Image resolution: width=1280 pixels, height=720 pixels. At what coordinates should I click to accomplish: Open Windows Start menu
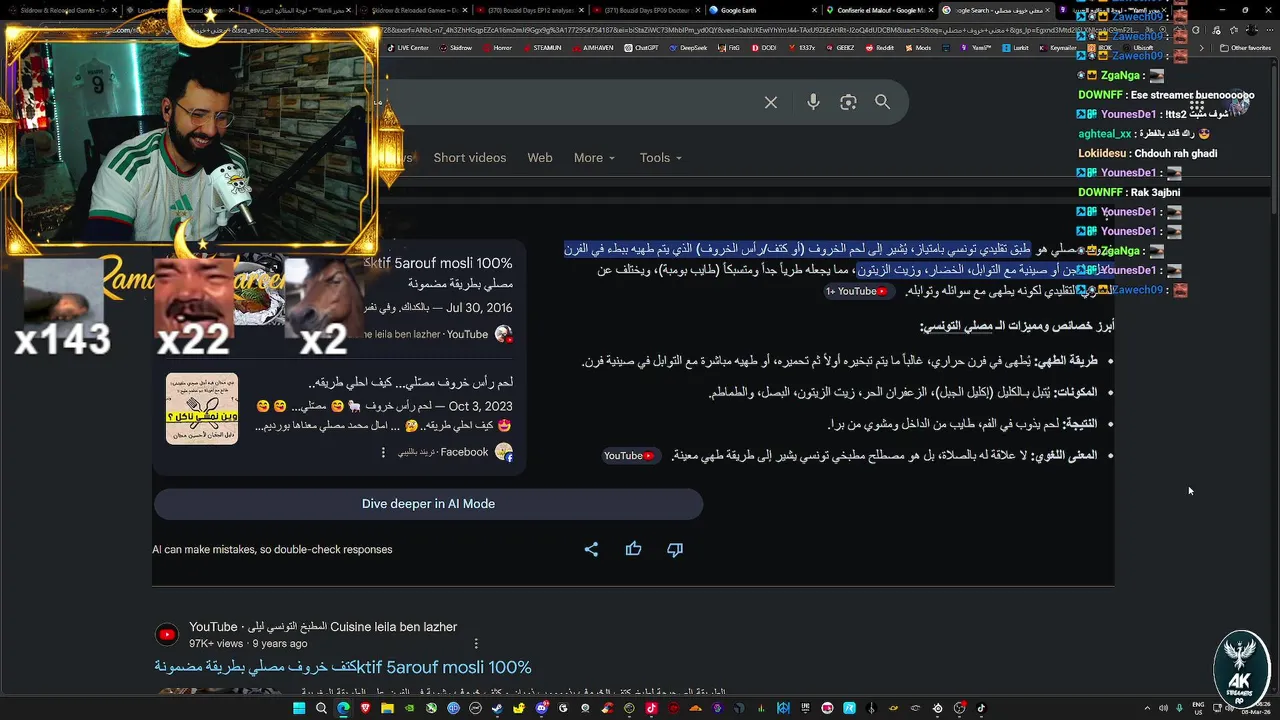tap(299, 708)
